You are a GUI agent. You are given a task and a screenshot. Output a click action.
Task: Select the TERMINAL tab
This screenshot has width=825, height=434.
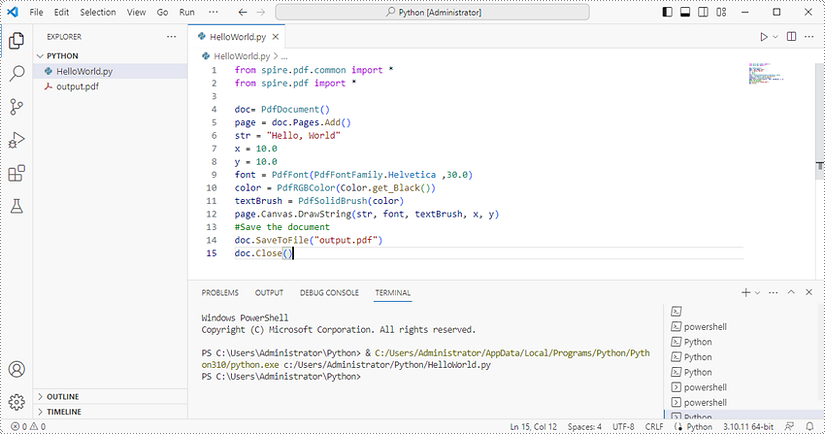coord(393,292)
